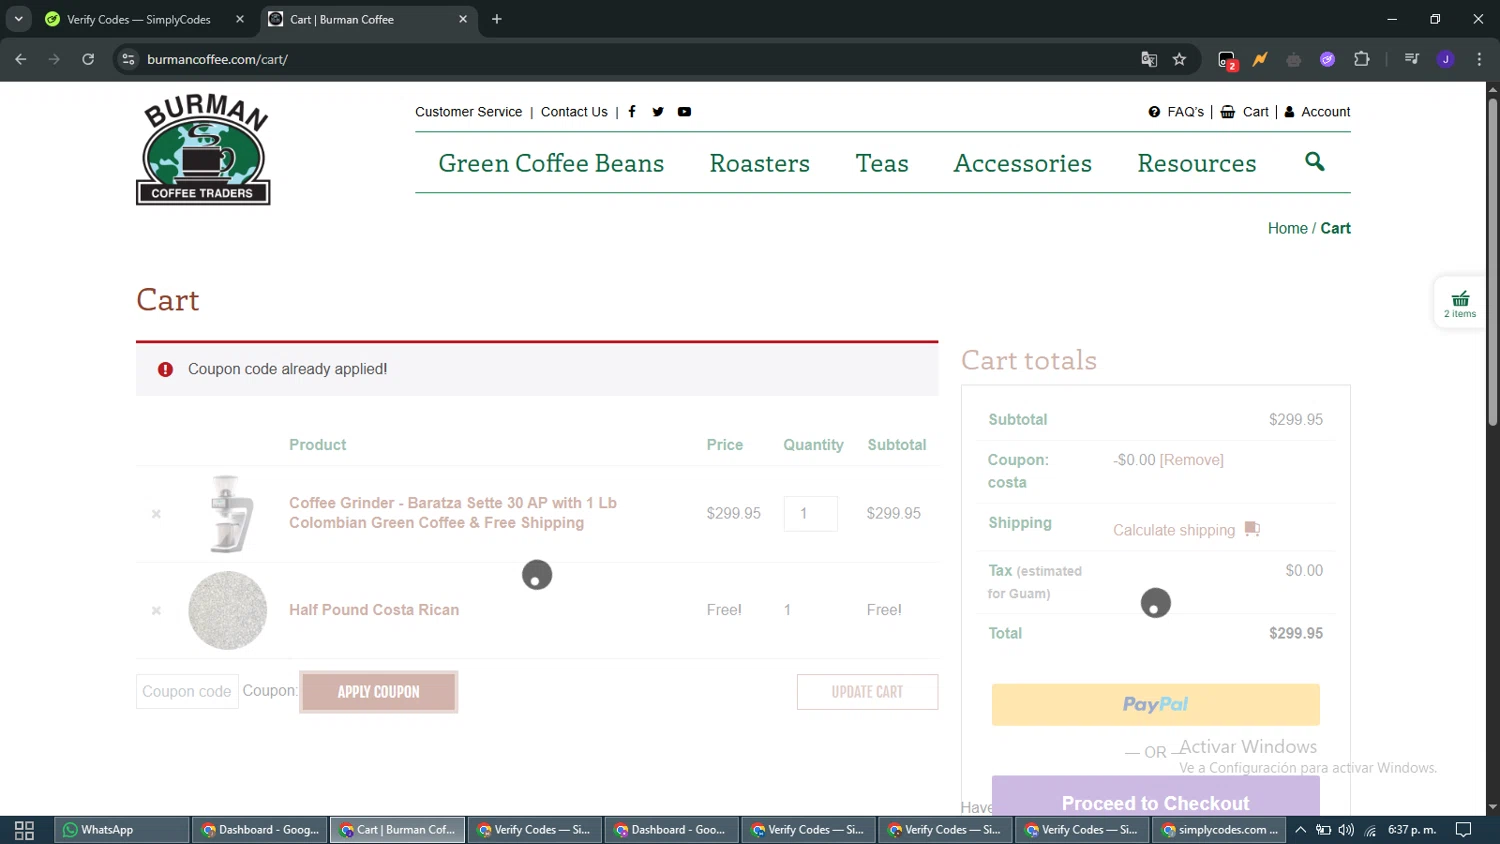
Task: Go back to the previous page
Action: point(21,59)
